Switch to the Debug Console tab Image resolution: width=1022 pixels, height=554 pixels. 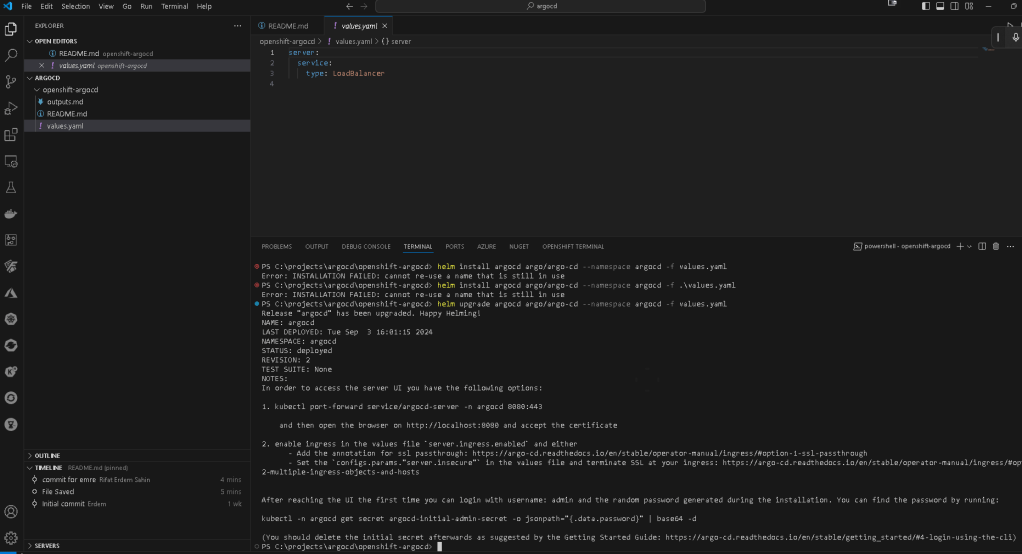(x=366, y=246)
